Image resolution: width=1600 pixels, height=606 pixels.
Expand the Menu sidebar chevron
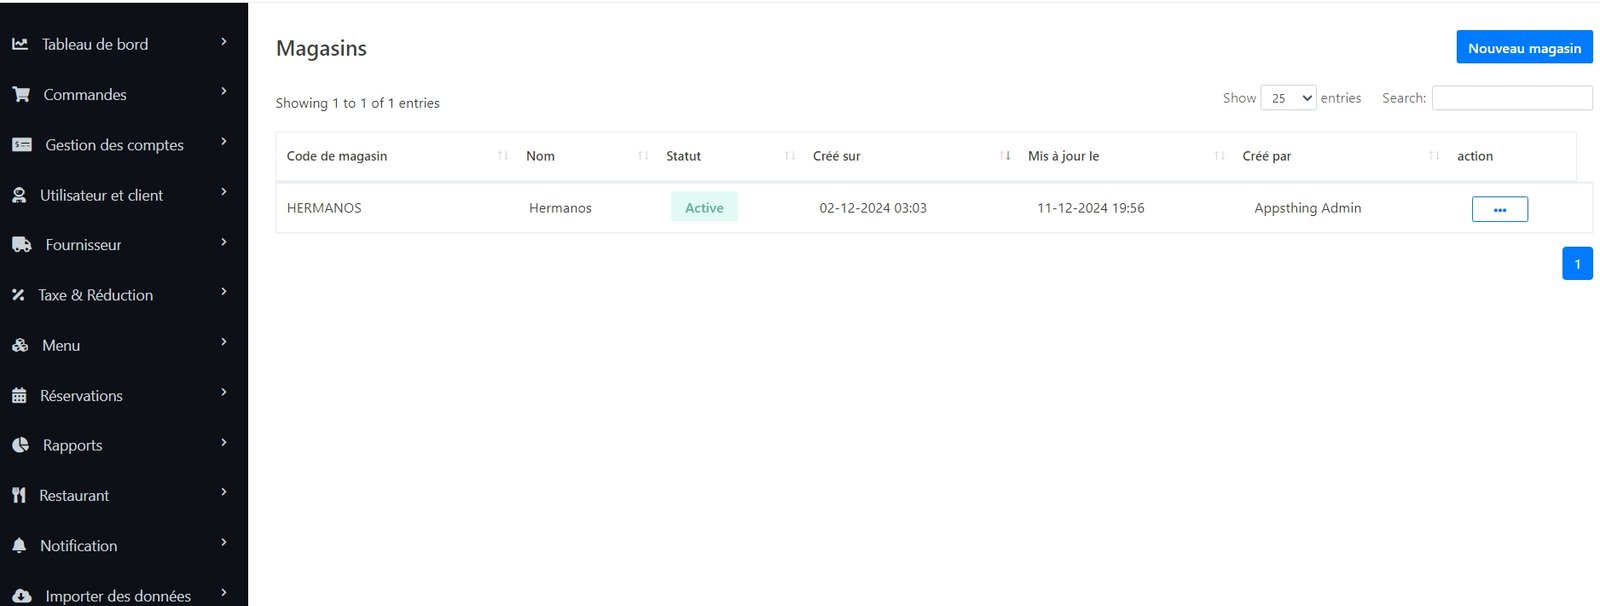(224, 342)
